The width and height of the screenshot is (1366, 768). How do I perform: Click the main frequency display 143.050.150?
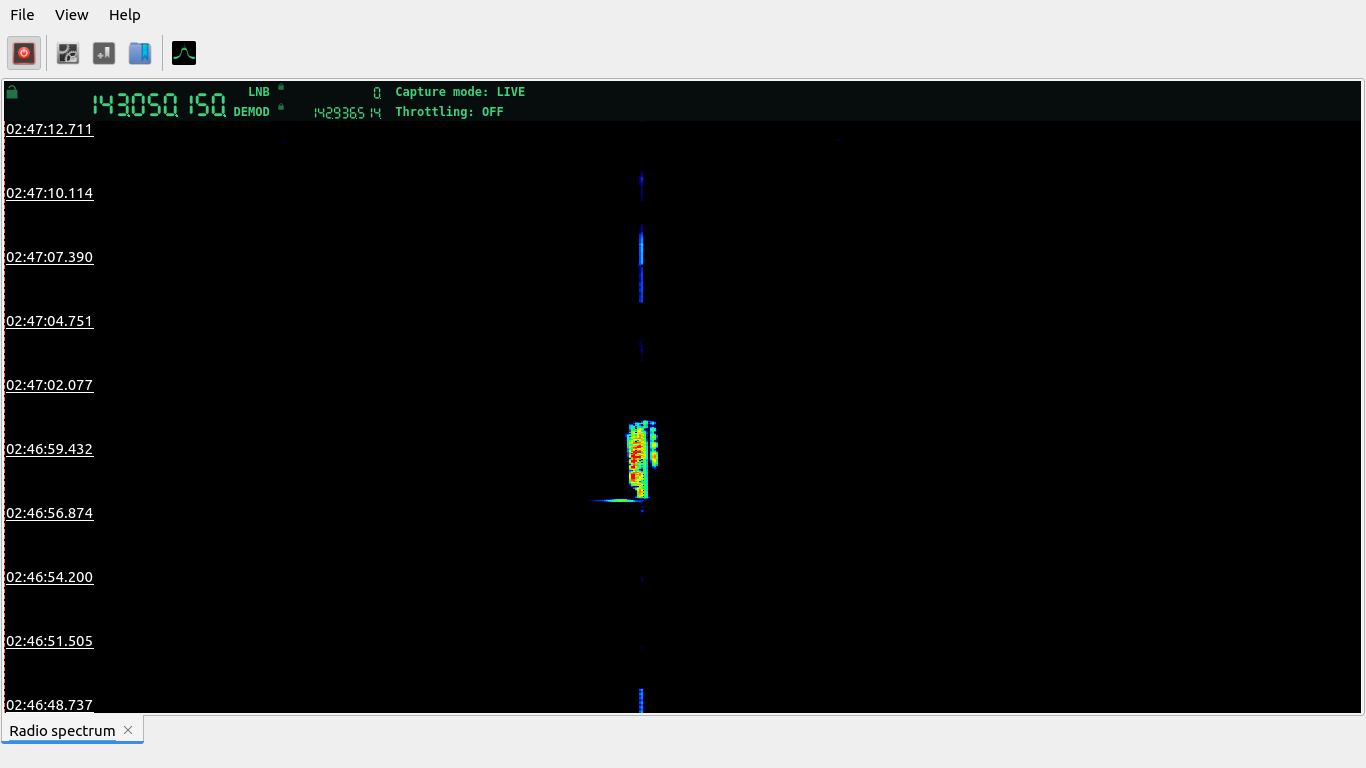[159, 105]
